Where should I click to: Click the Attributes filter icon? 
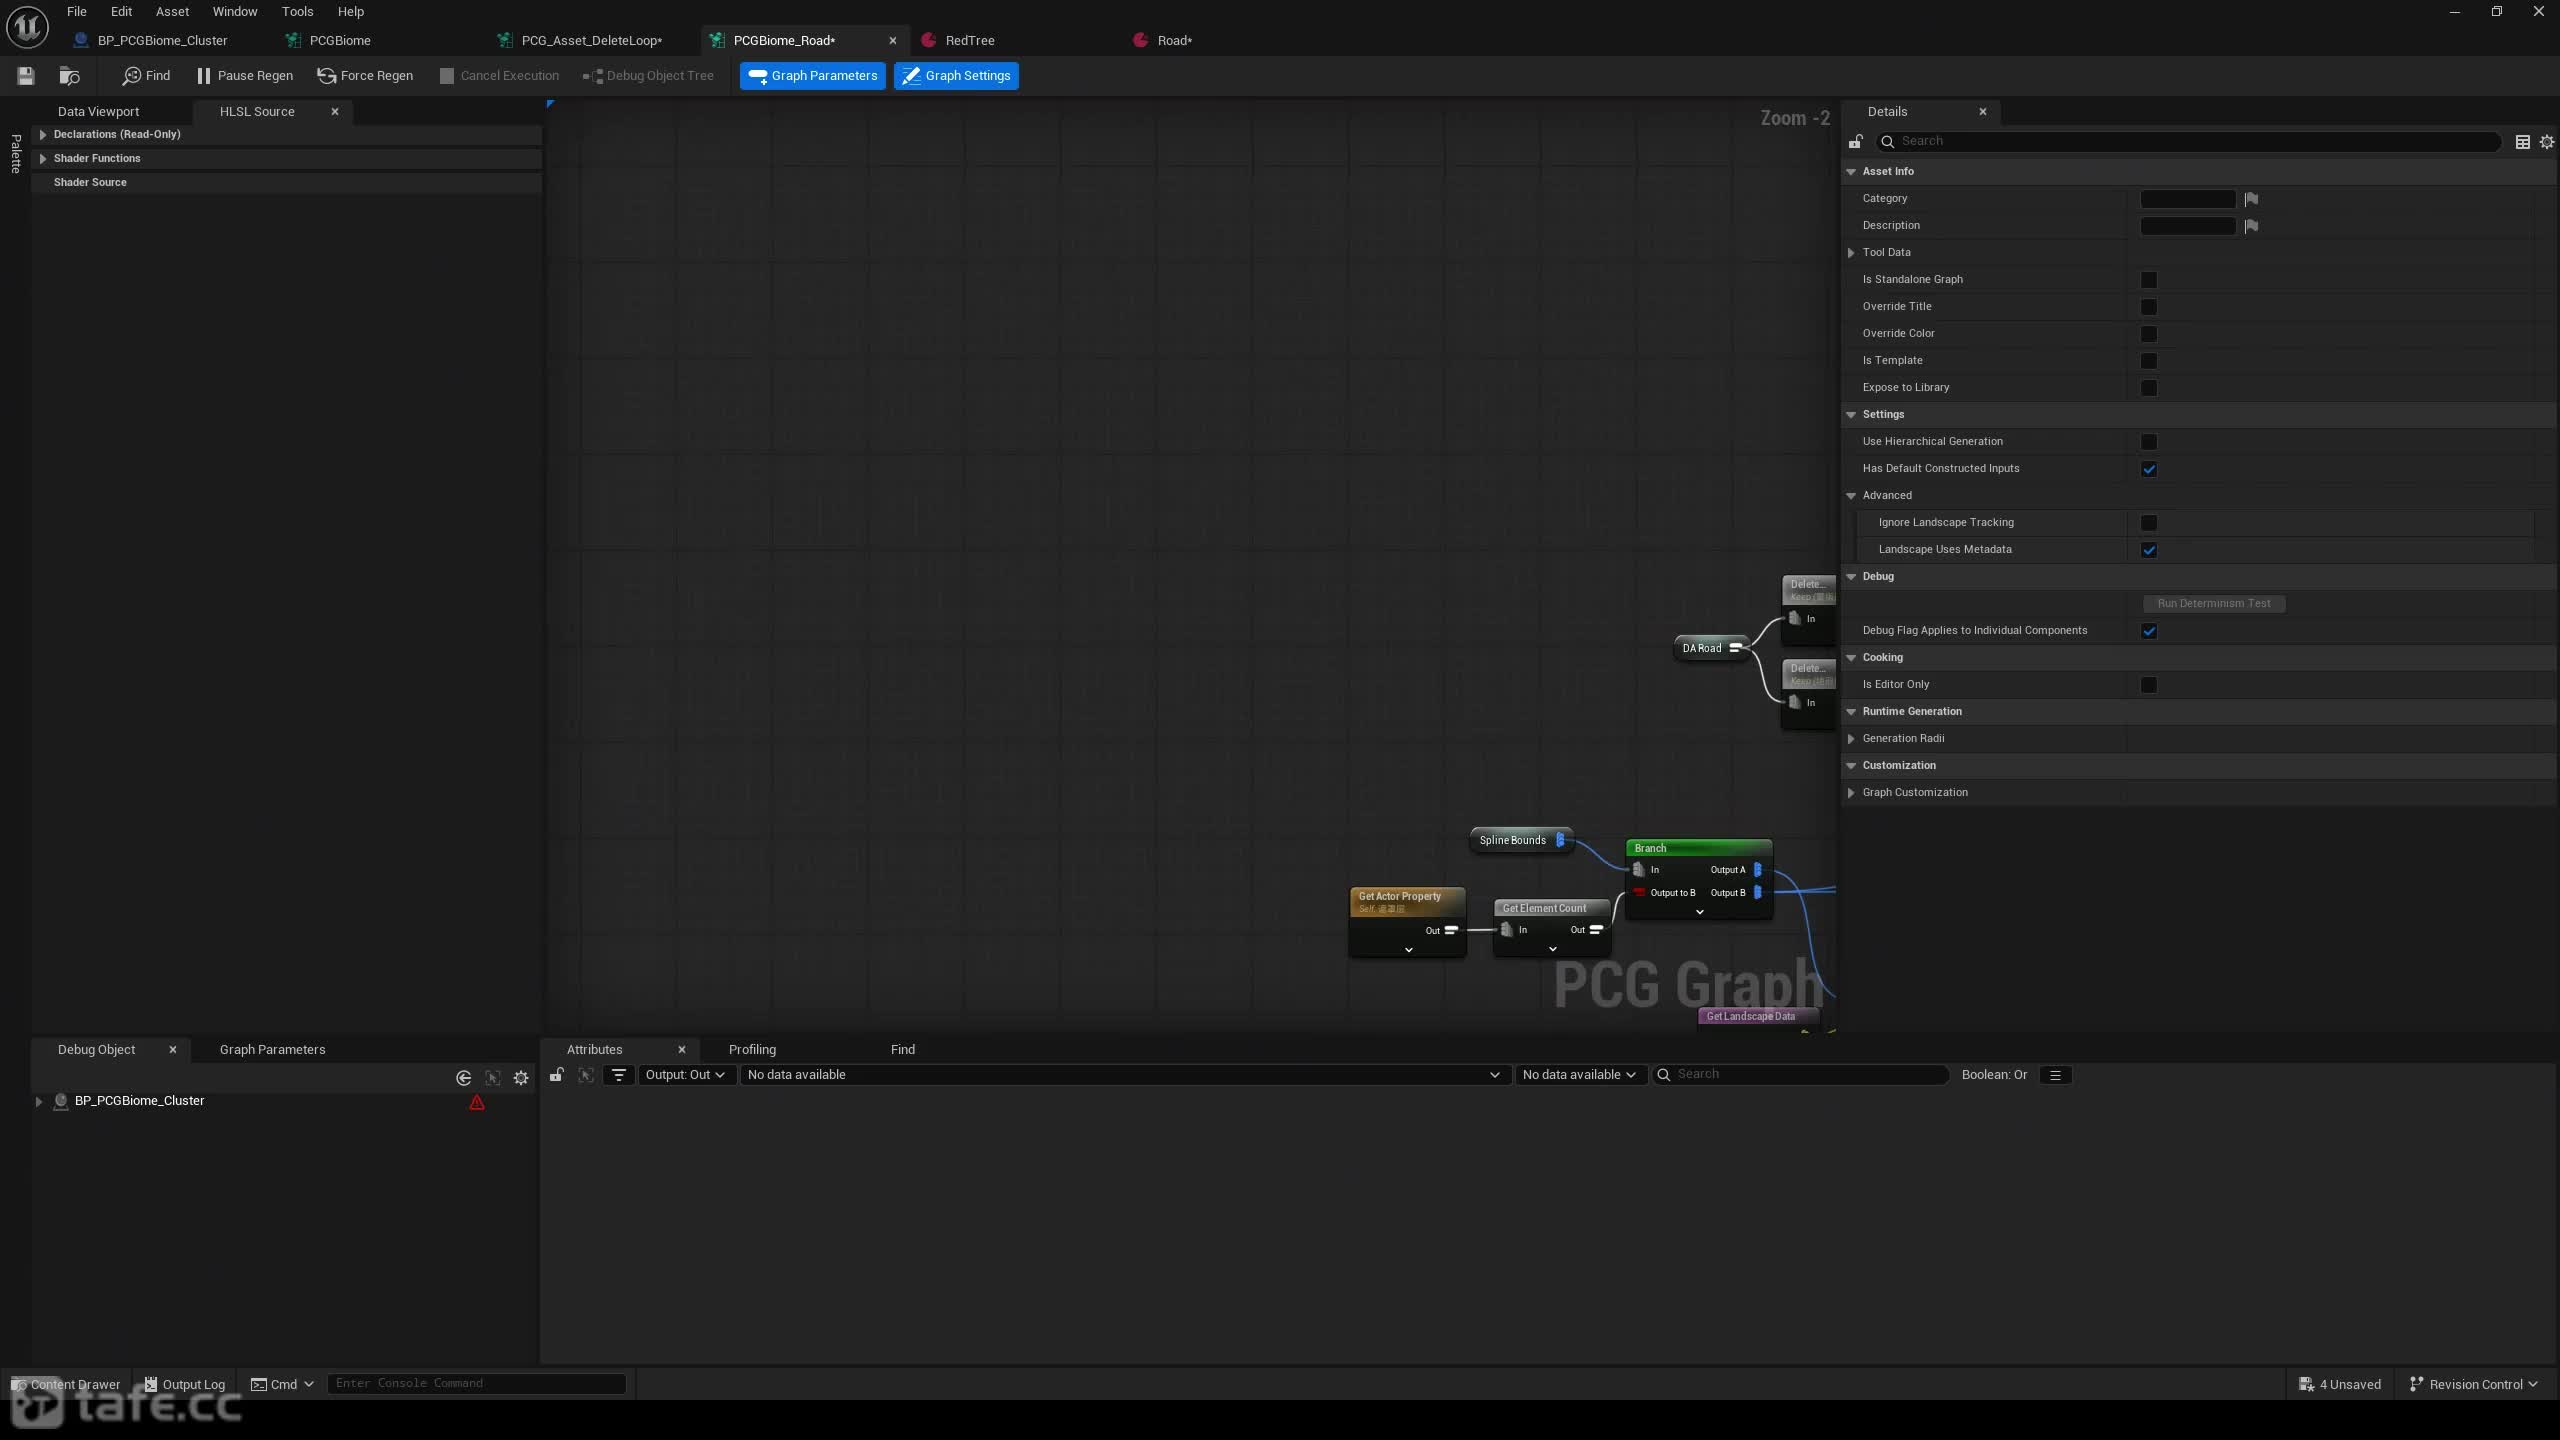coord(619,1075)
